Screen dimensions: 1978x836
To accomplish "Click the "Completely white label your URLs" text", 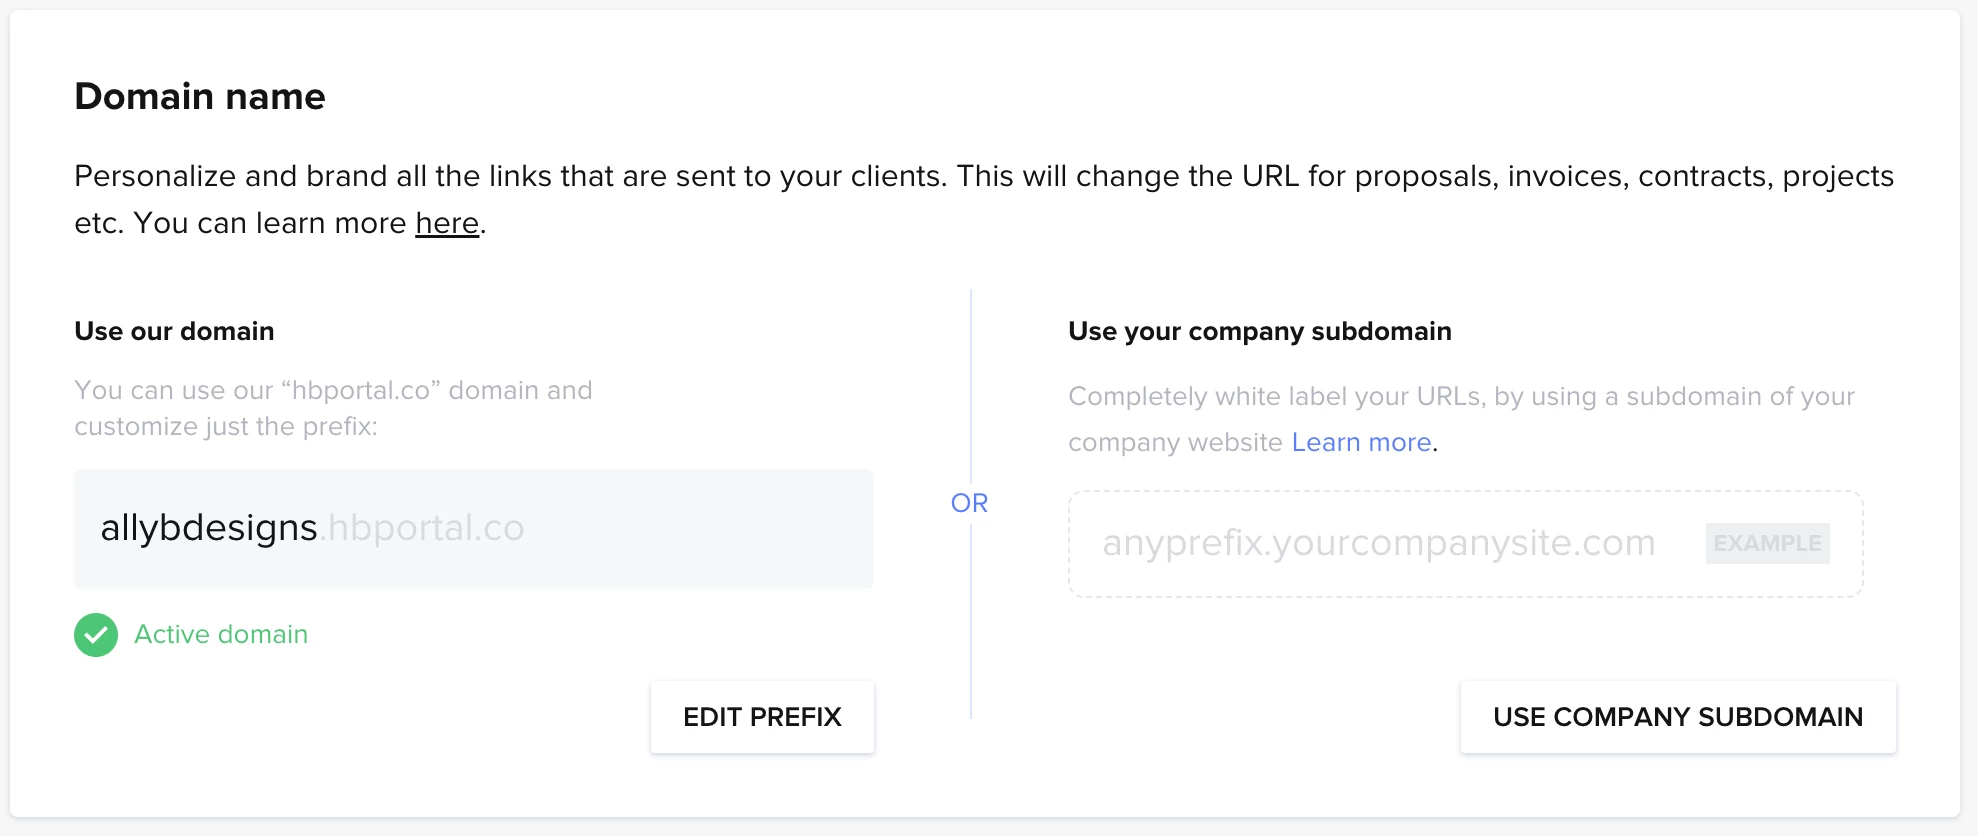I will click(1276, 396).
